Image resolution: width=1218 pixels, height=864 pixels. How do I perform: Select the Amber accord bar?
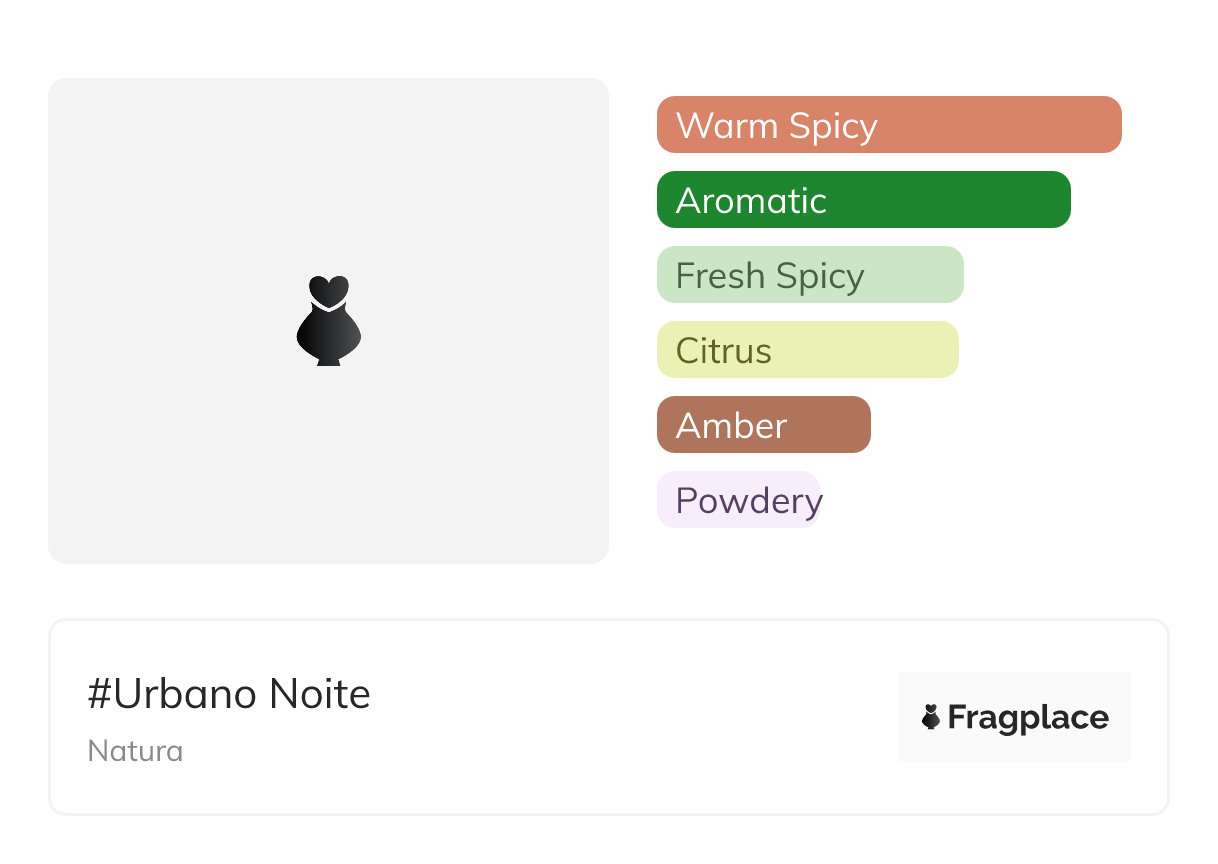(x=763, y=425)
